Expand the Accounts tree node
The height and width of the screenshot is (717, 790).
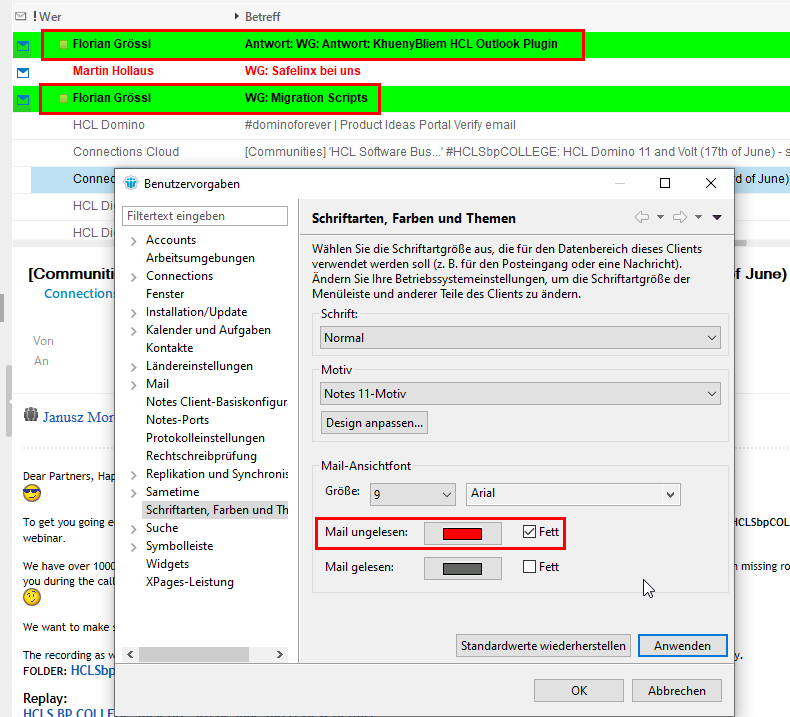click(x=134, y=241)
